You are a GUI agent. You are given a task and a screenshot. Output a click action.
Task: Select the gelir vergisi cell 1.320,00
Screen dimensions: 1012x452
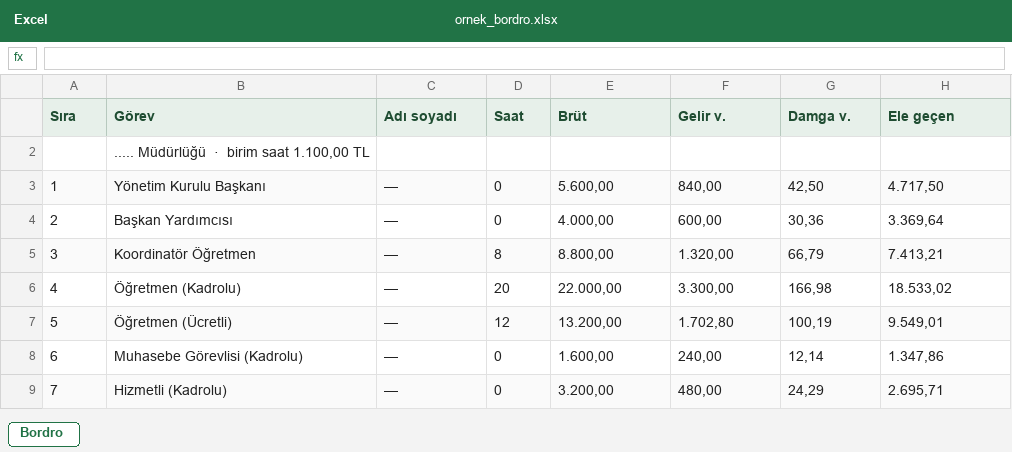pyautogui.click(x=725, y=255)
